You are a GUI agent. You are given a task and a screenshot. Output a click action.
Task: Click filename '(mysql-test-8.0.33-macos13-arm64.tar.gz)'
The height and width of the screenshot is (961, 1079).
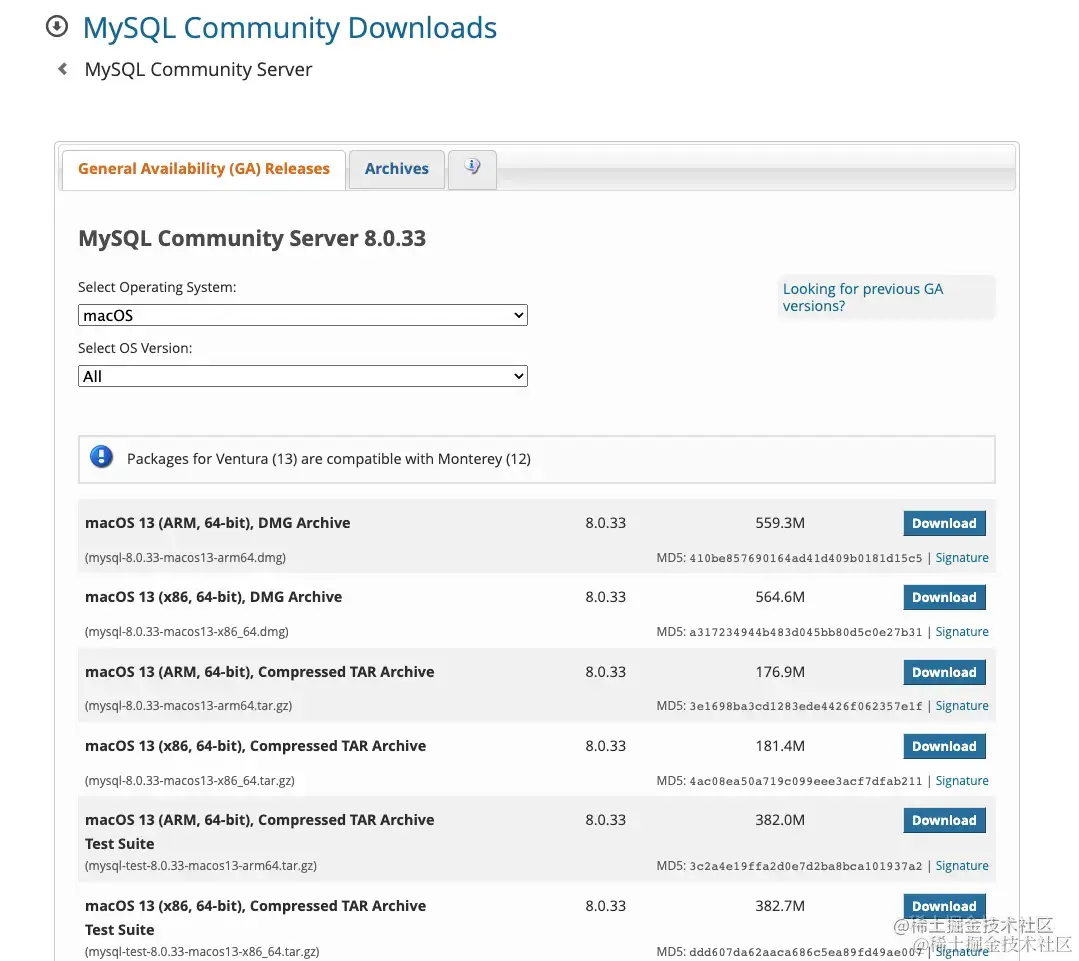tap(201, 865)
